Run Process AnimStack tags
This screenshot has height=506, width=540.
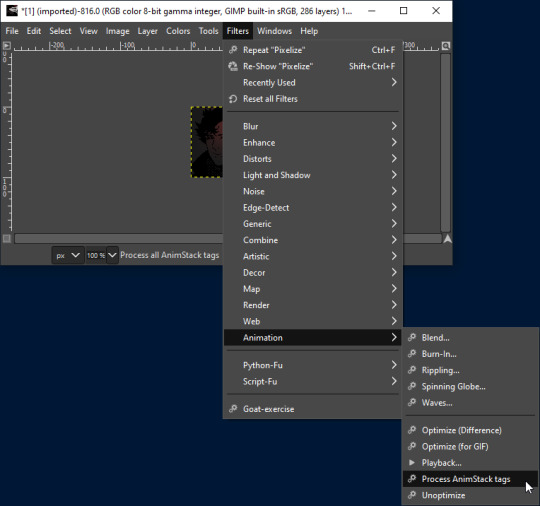470,479
